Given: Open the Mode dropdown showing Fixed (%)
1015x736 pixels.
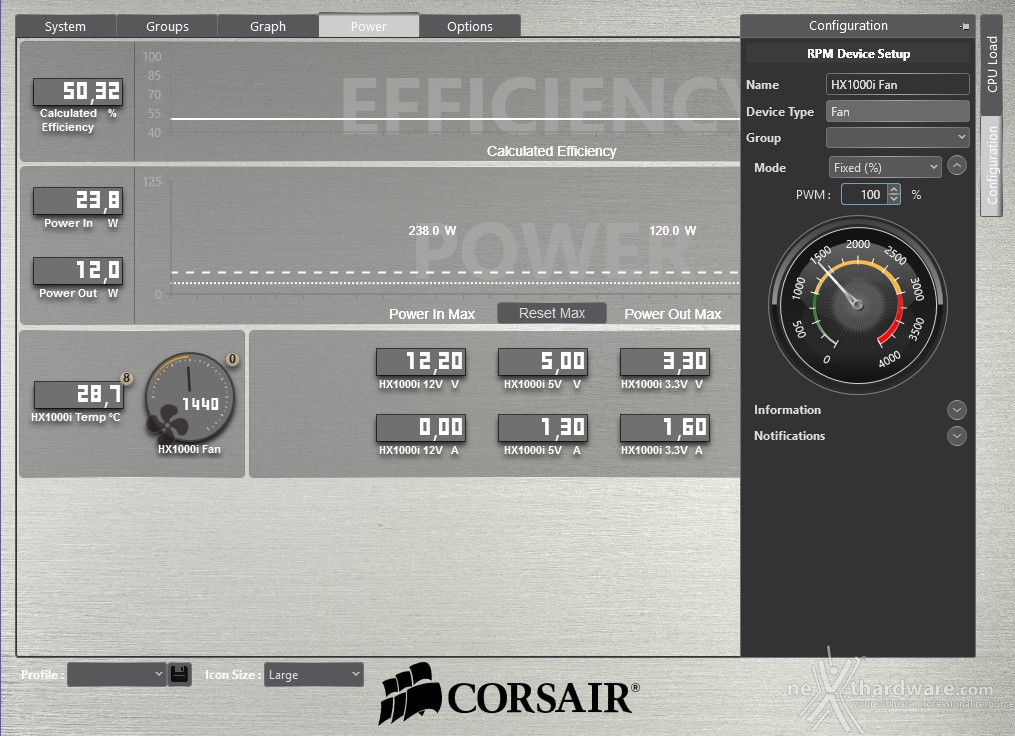Looking at the screenshot, I should click(885, 168).
